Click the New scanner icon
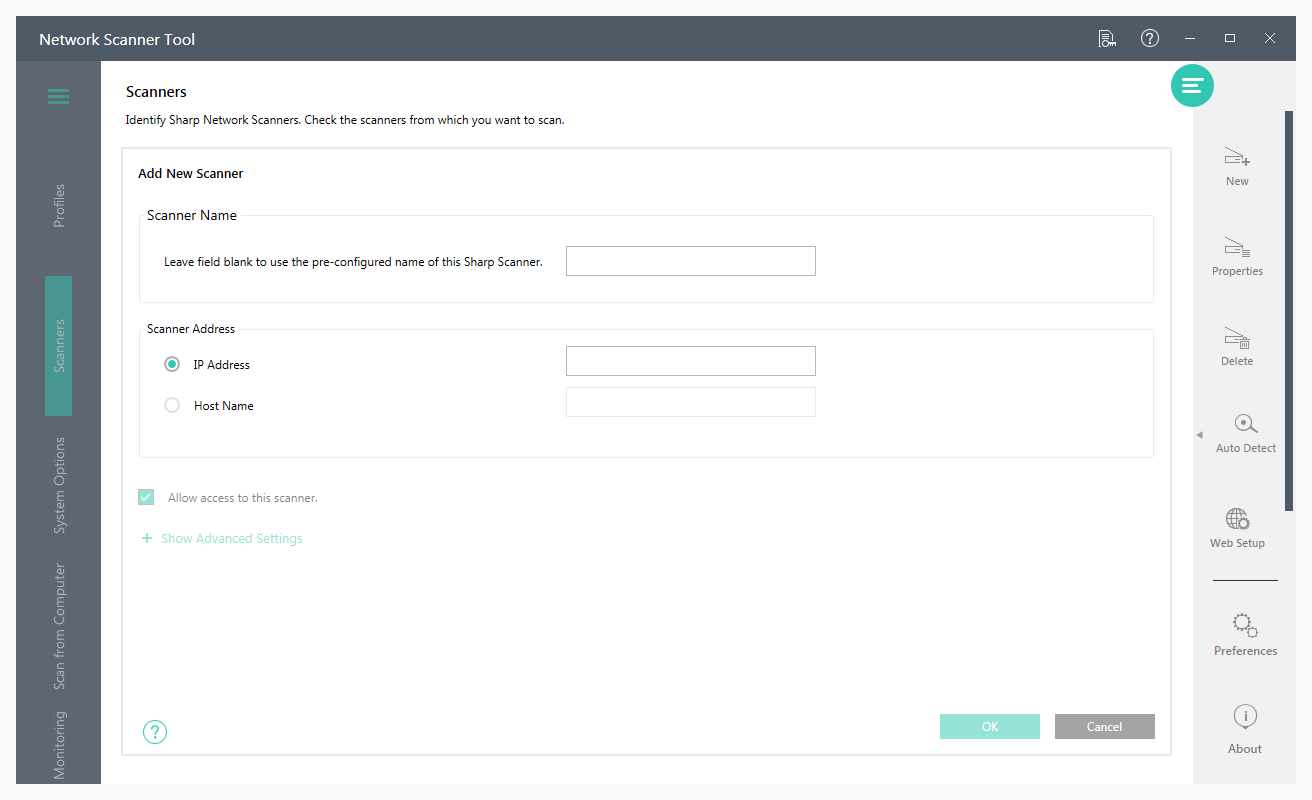The height and width of the screenshot is (800, 1312). (x=1237, y=158)
